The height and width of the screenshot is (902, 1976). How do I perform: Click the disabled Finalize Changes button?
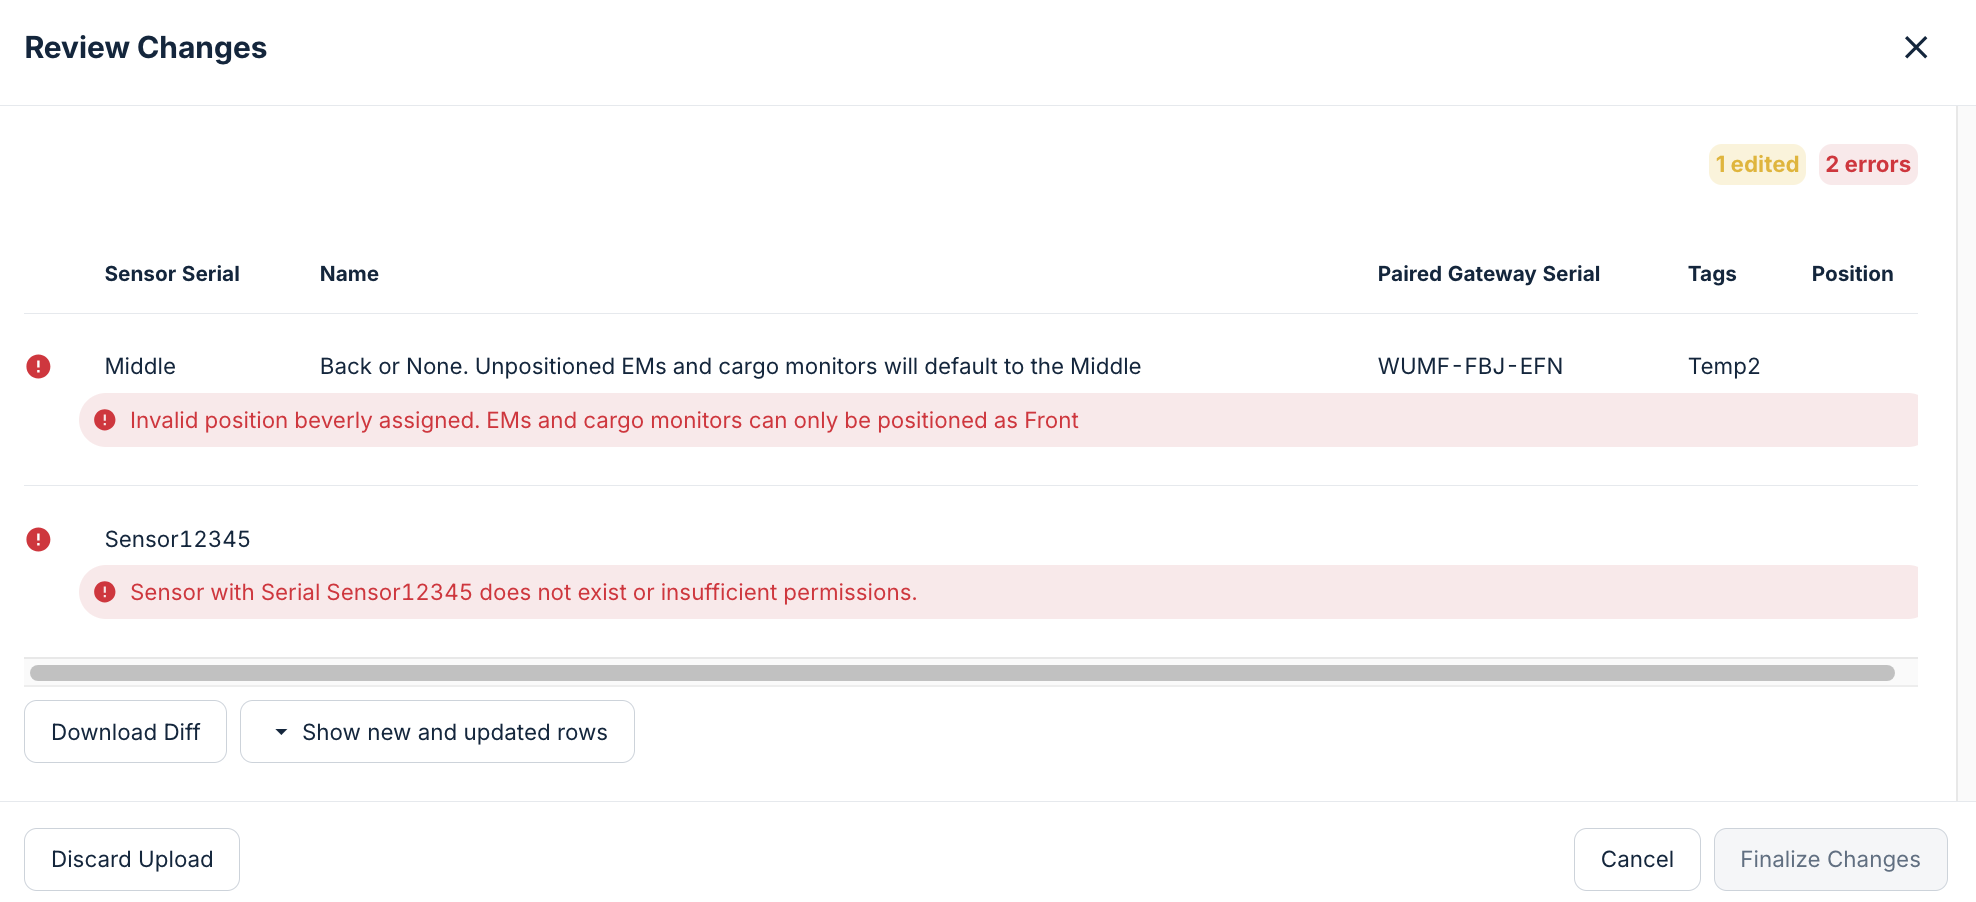click(x=1830, y=859)
